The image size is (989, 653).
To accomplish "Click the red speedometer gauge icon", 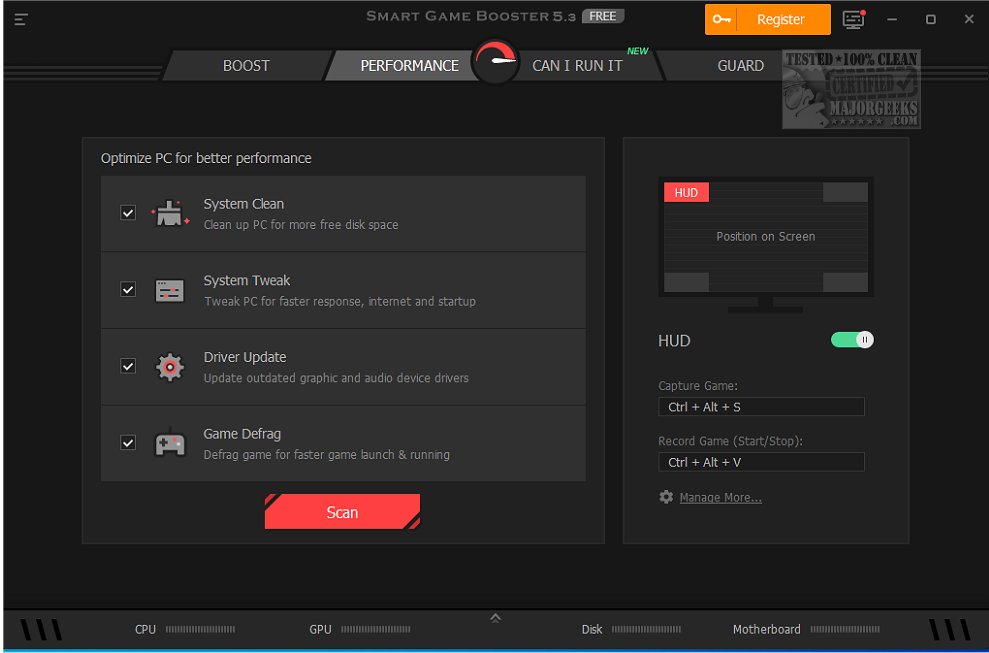I will [x=495, y=62].
